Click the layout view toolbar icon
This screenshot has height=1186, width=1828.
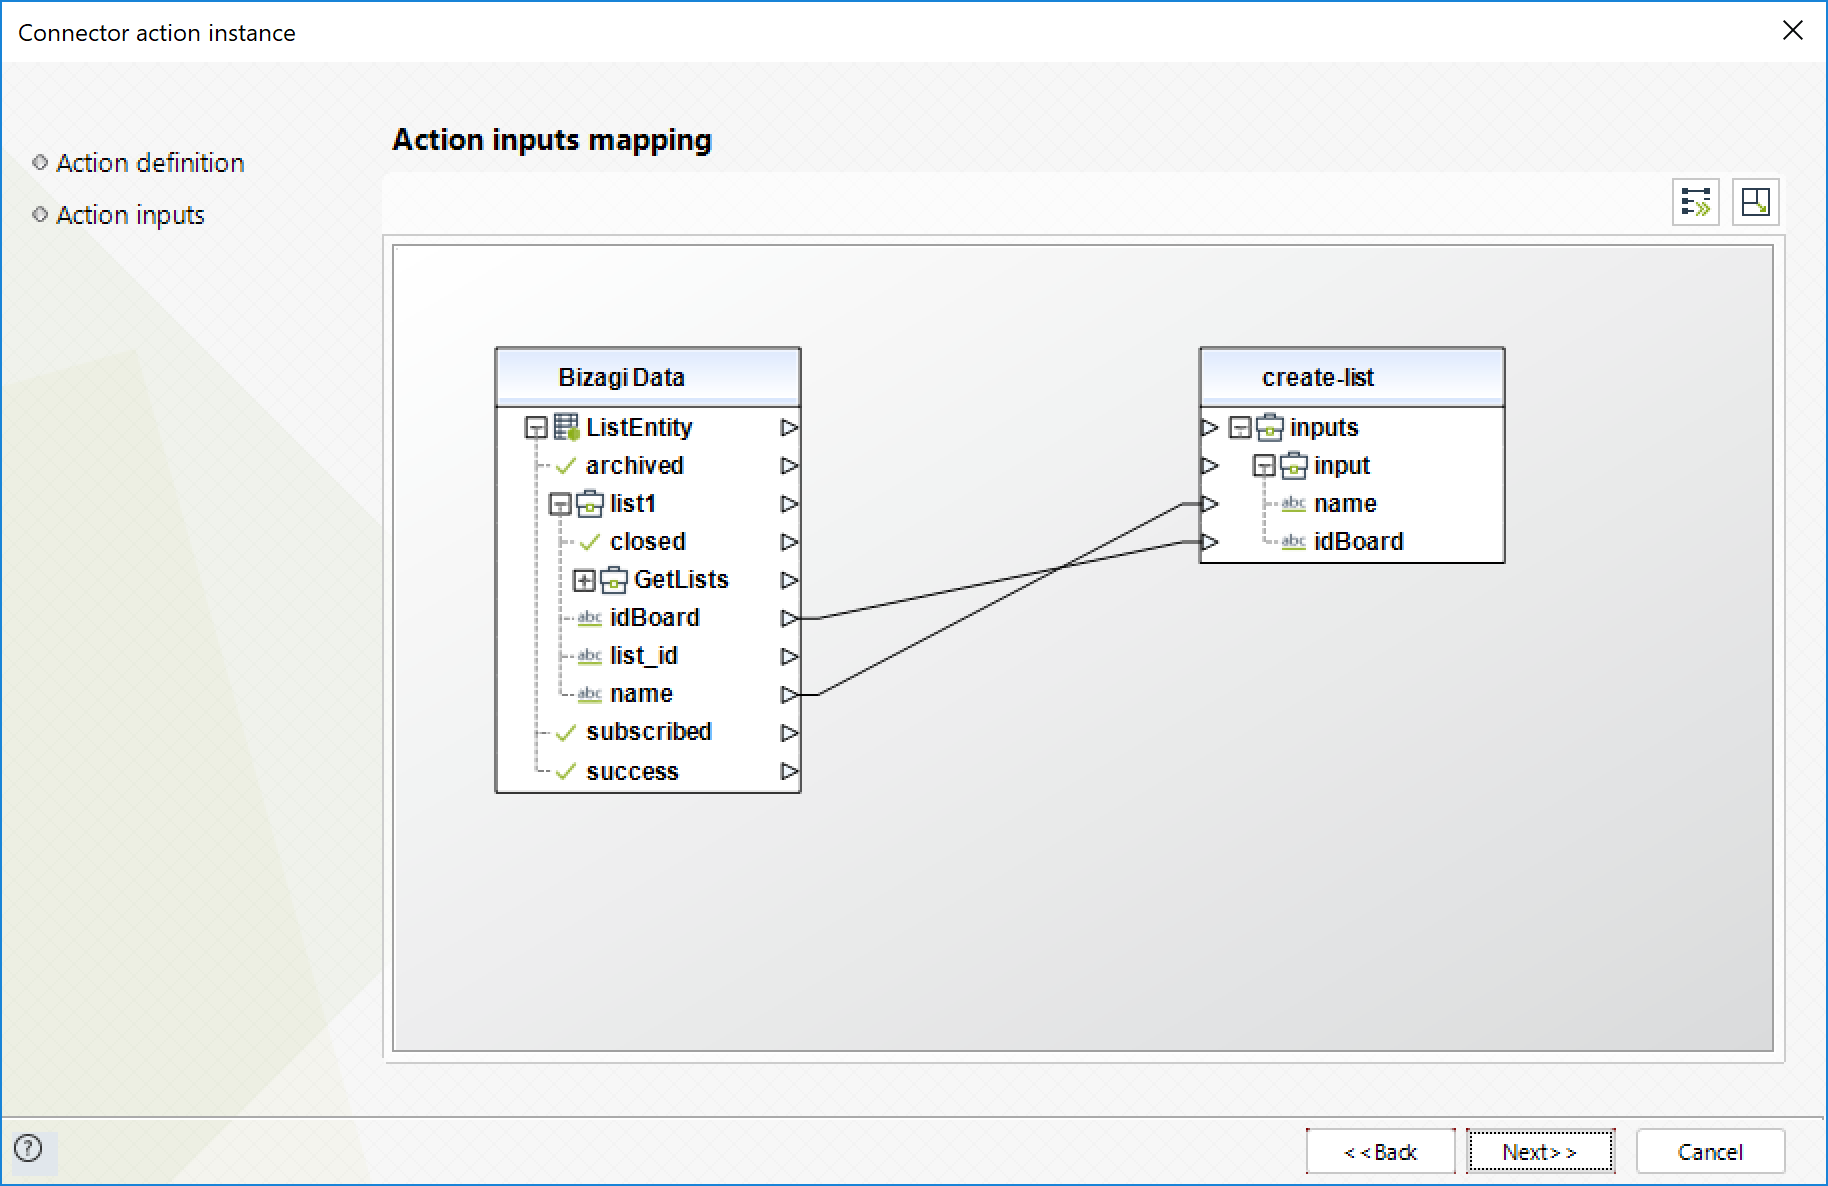tap(1755, 202)
